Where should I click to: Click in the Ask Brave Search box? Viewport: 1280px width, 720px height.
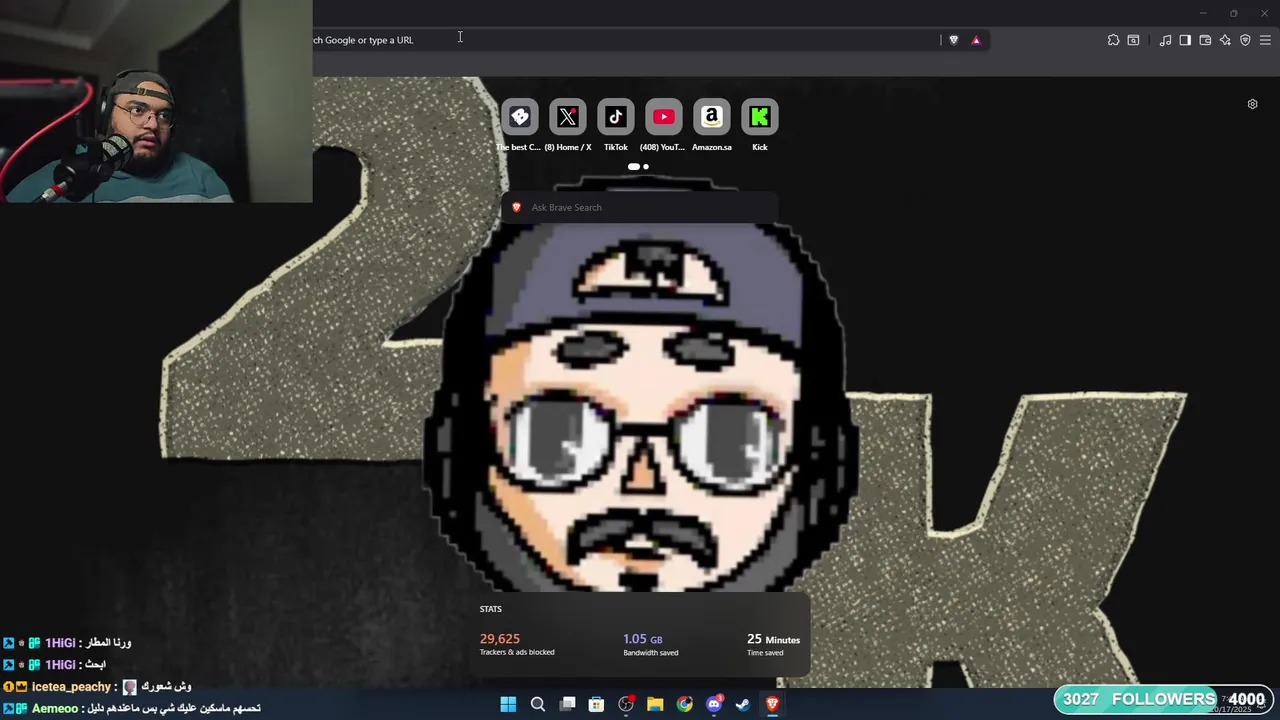[x=639, y=207]
